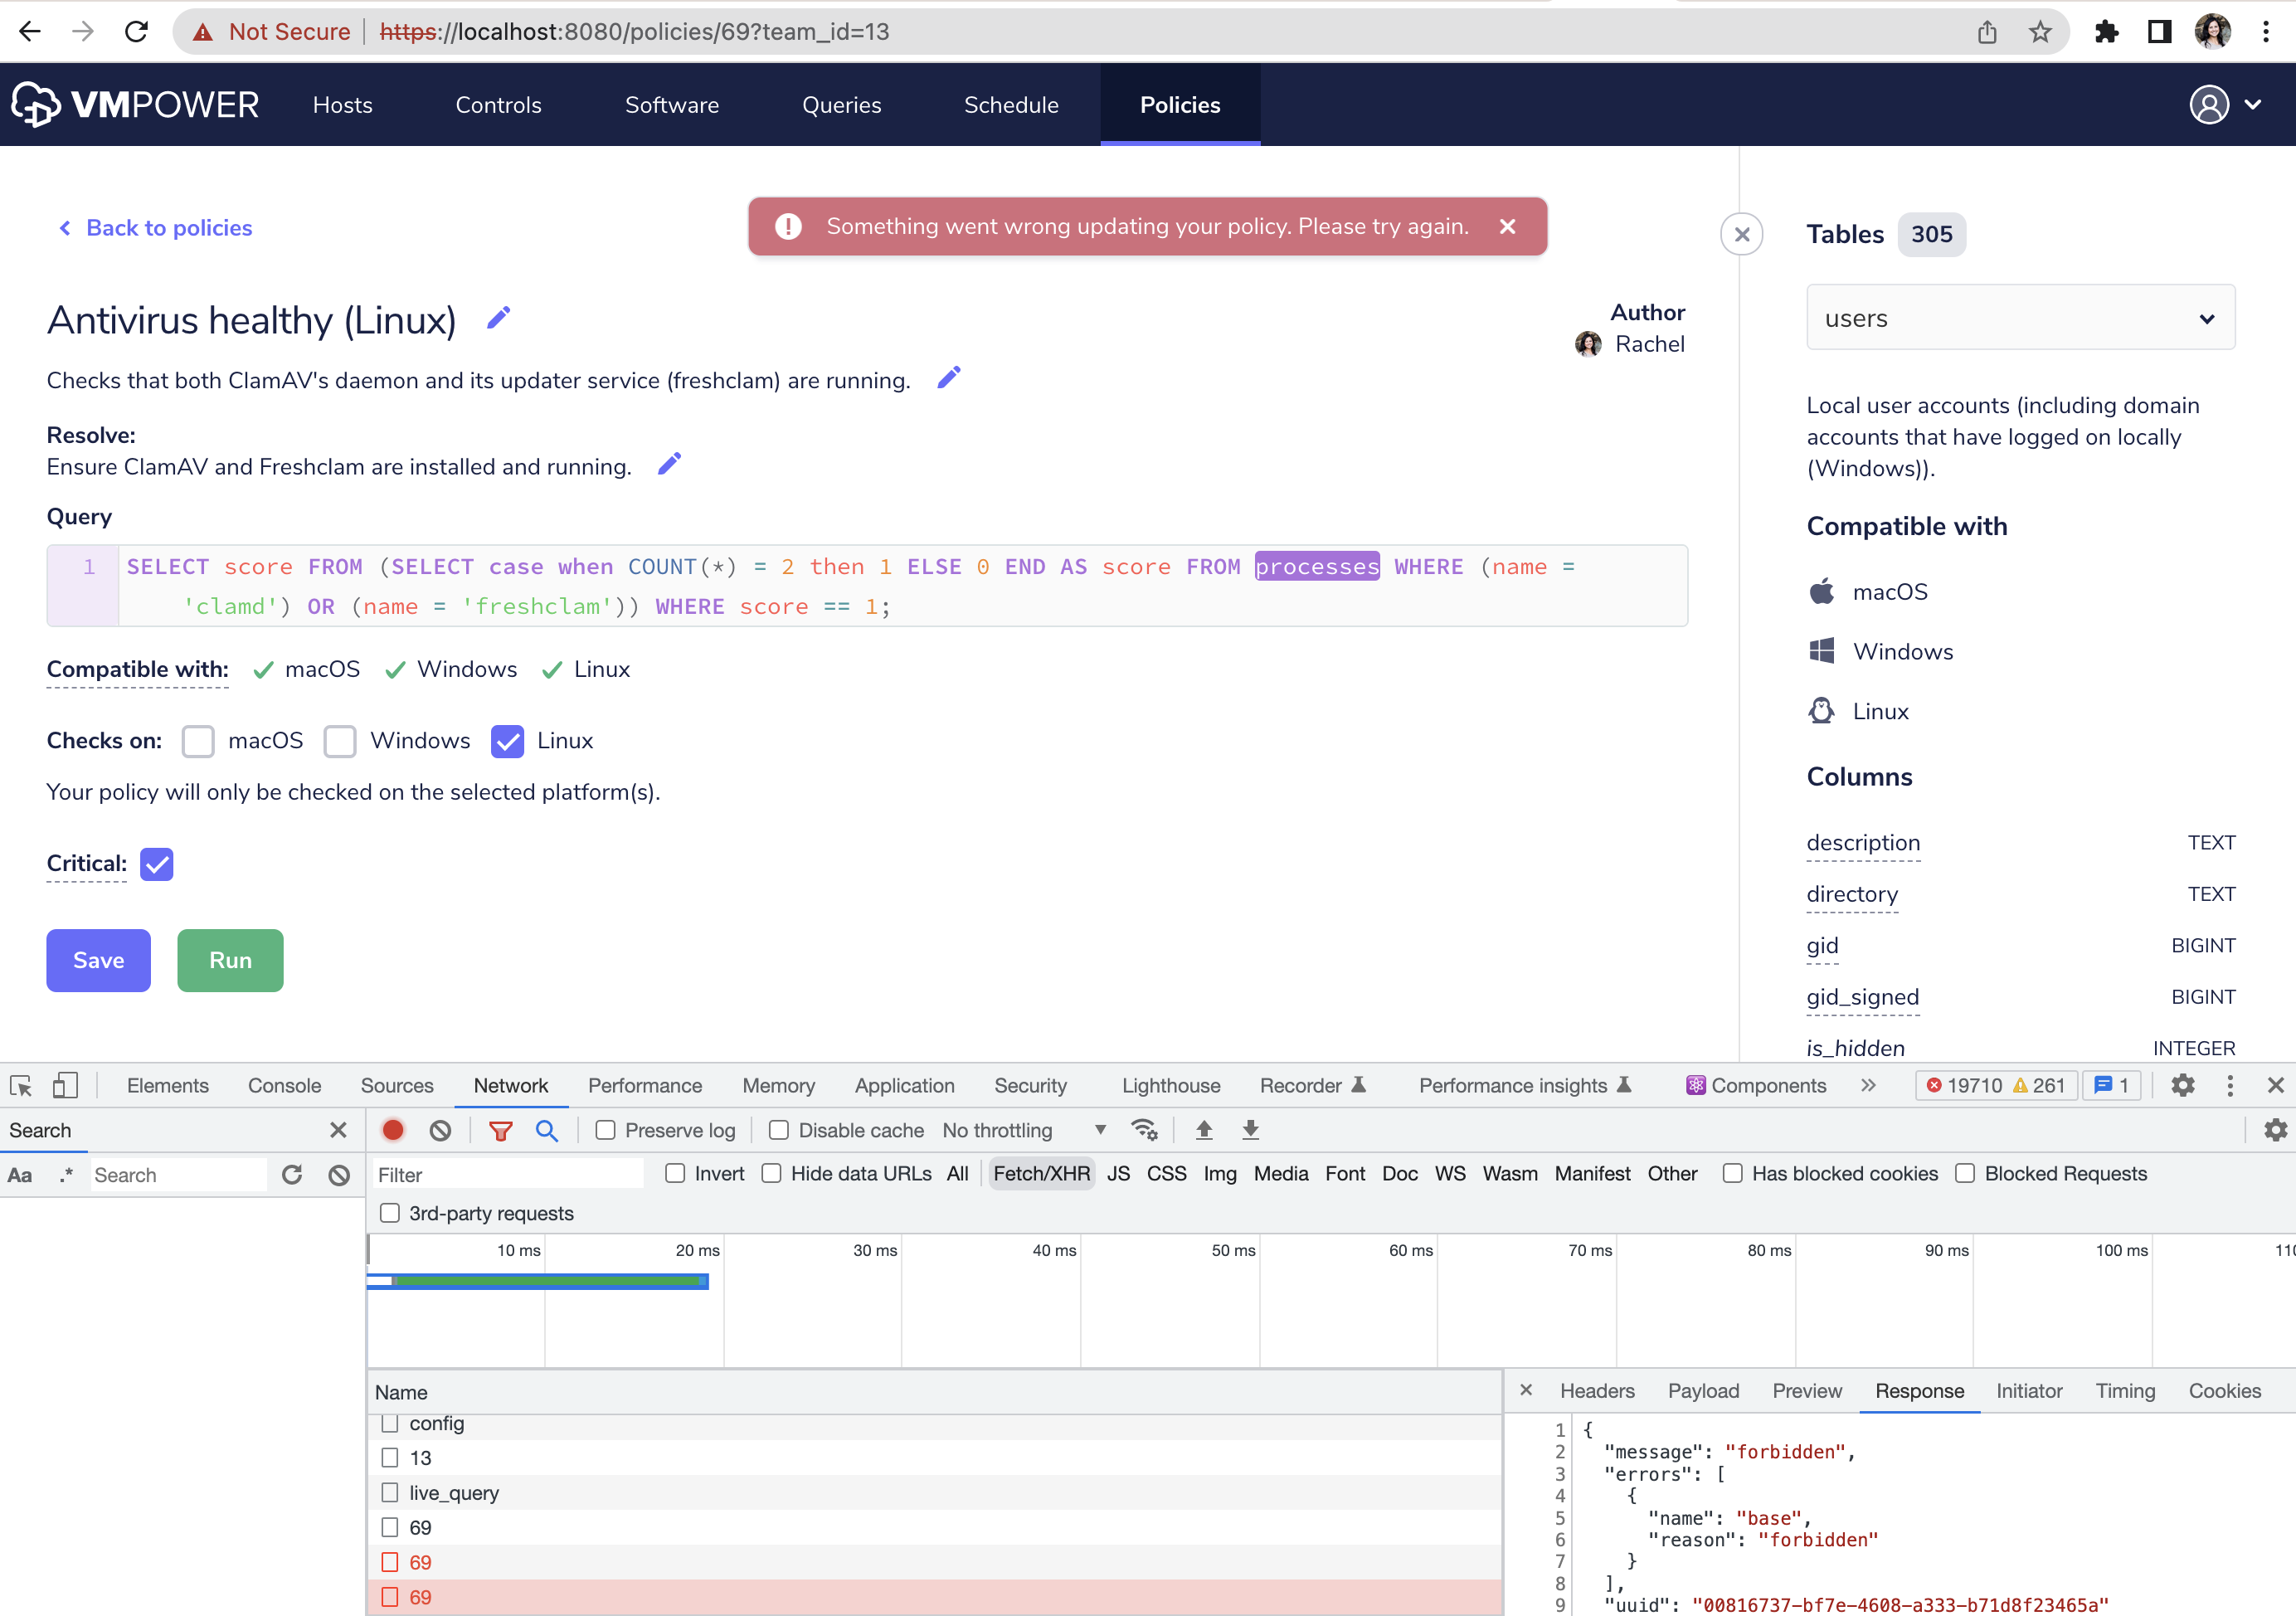Check macOS in Checks on
2296x1616 pixels.
pyautogui.click(x=198, y=741)
